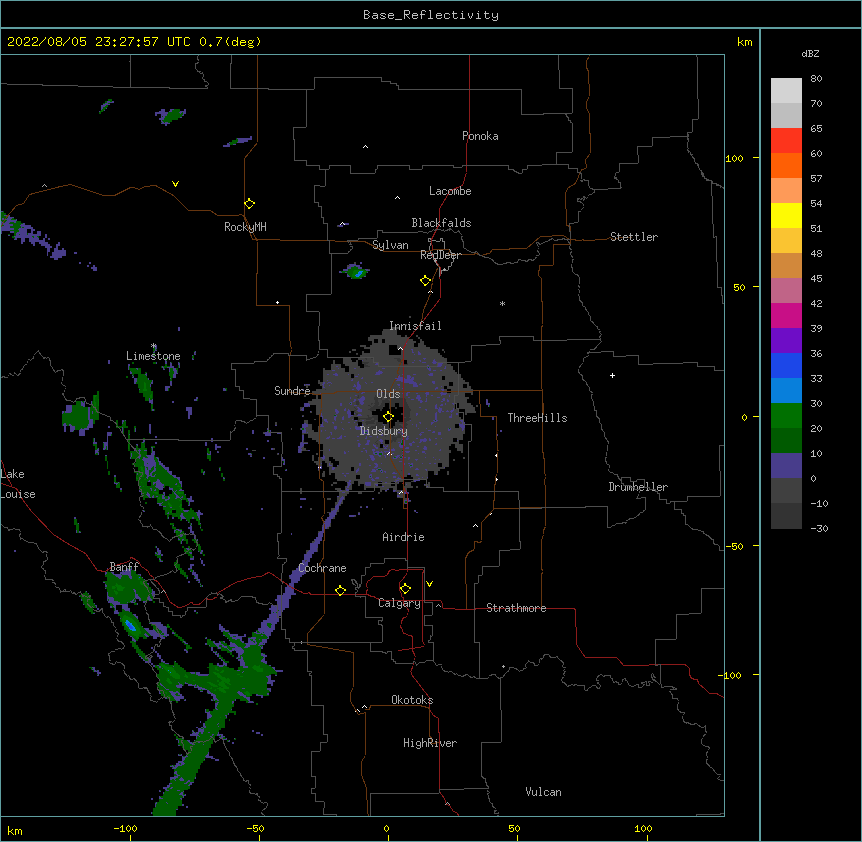The height and width of the screenshot is (842, 862).
Task: Click the Airdrie city label
Action: pos(403,537)
